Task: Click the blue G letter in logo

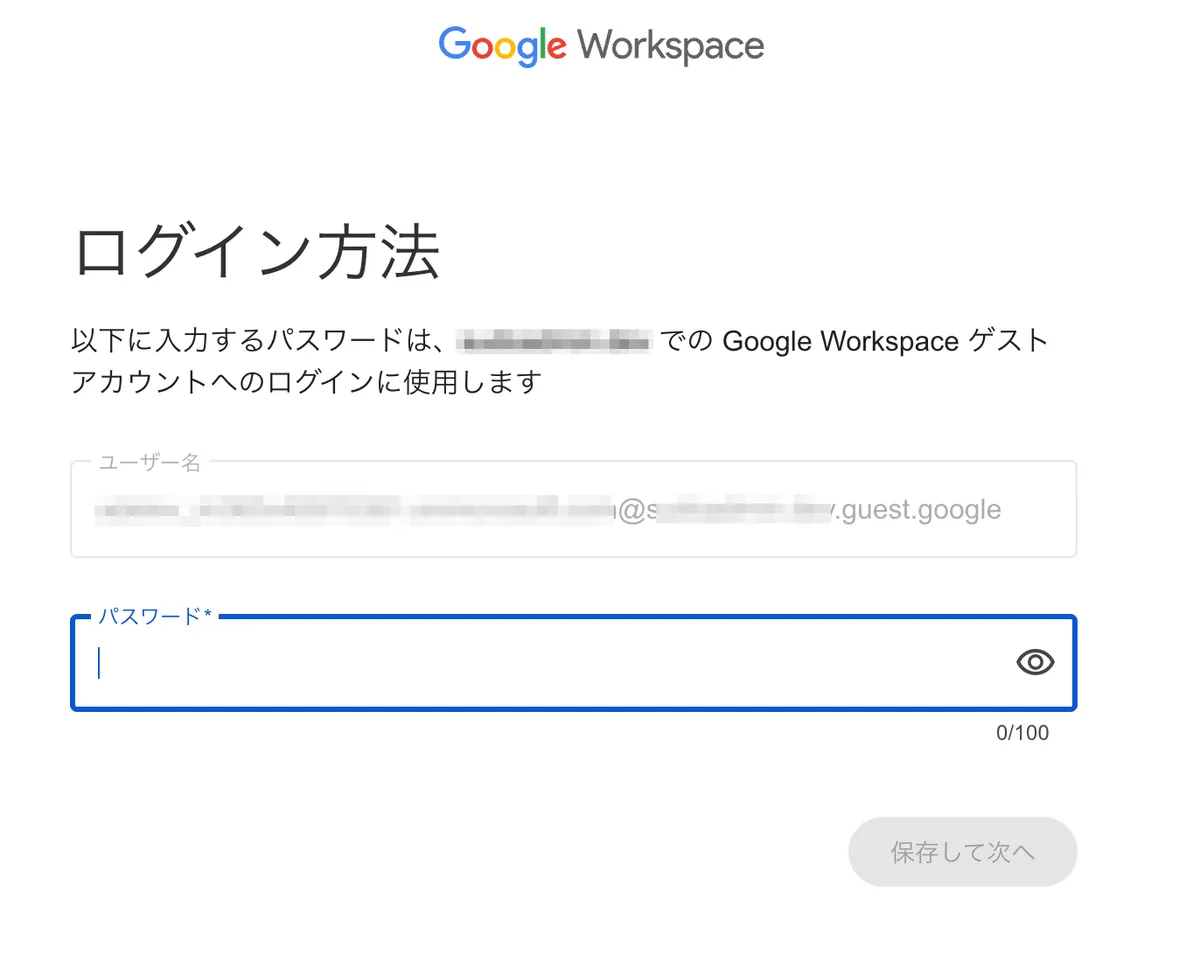Action: click(x=454, y=44)
